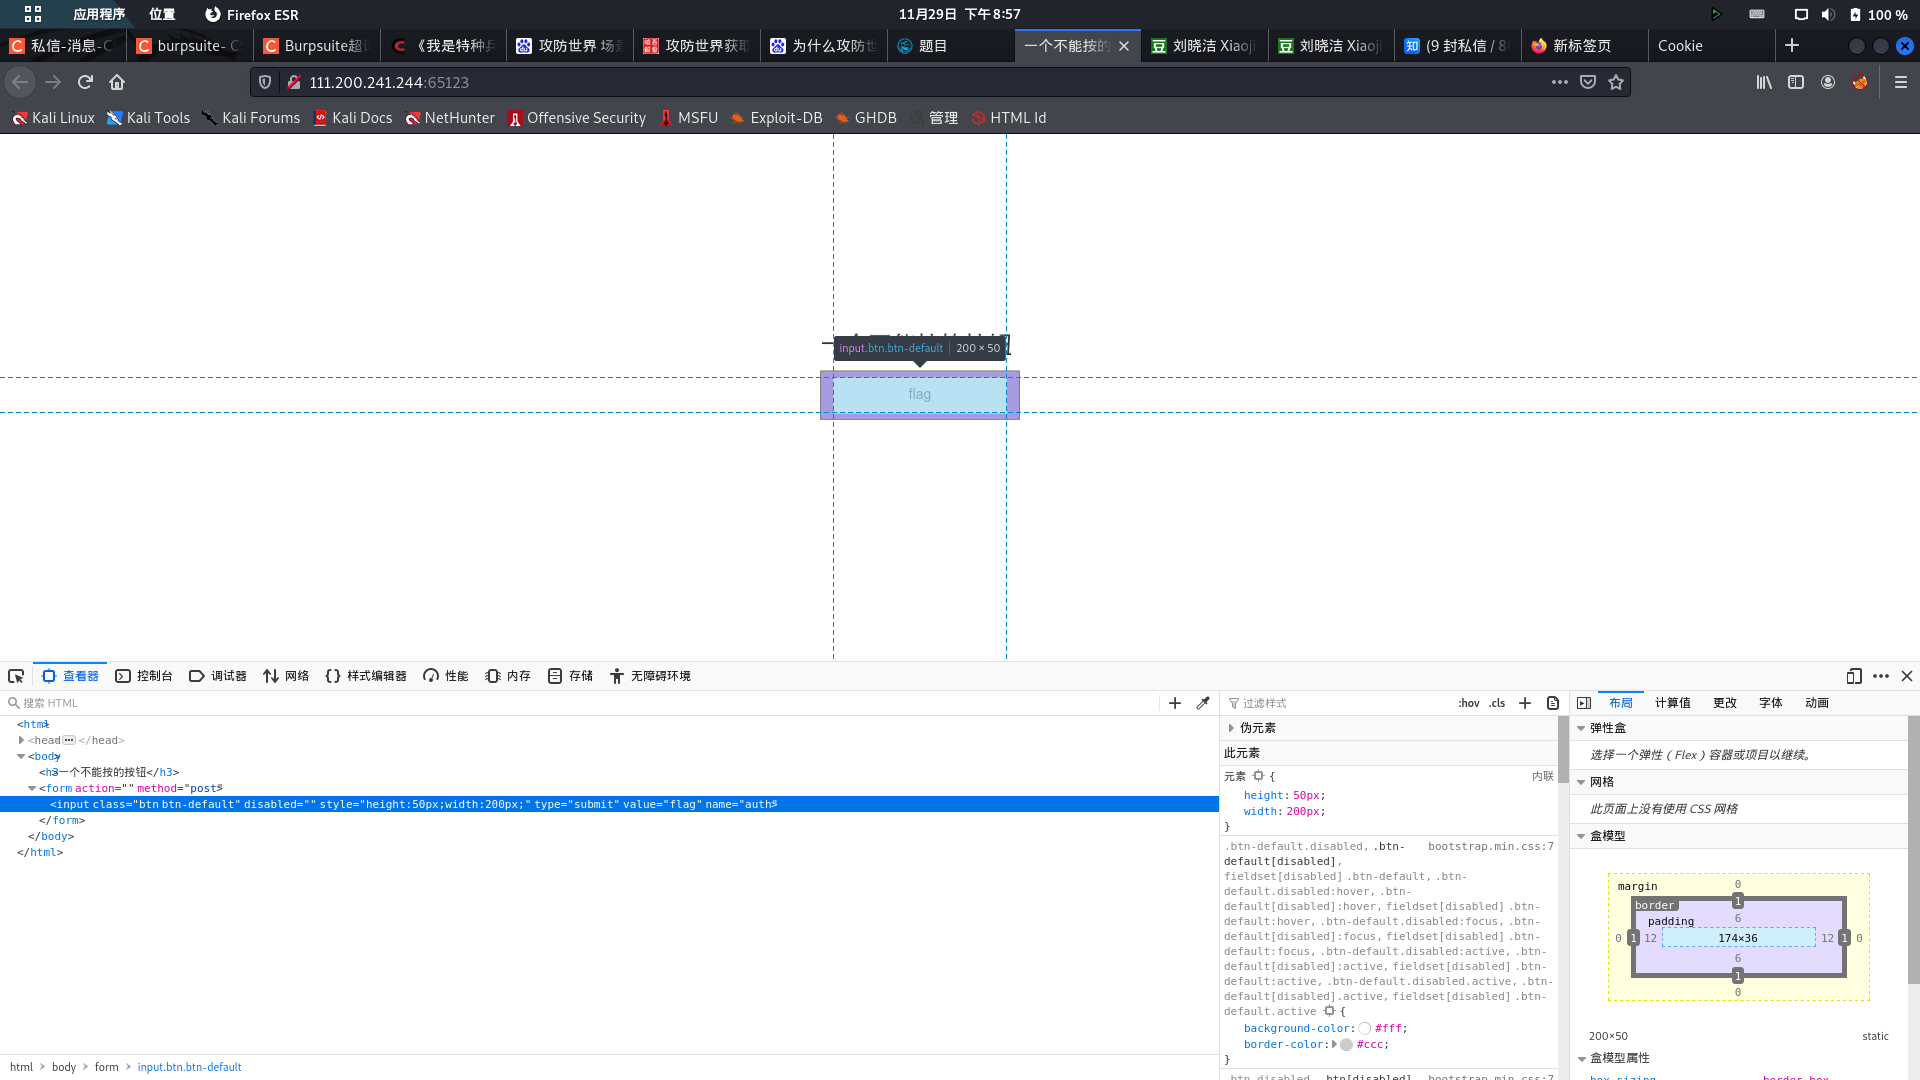Click the #ccc border-color swatch
Screen dimensions: 1920x1080
click(1346, 1044)
